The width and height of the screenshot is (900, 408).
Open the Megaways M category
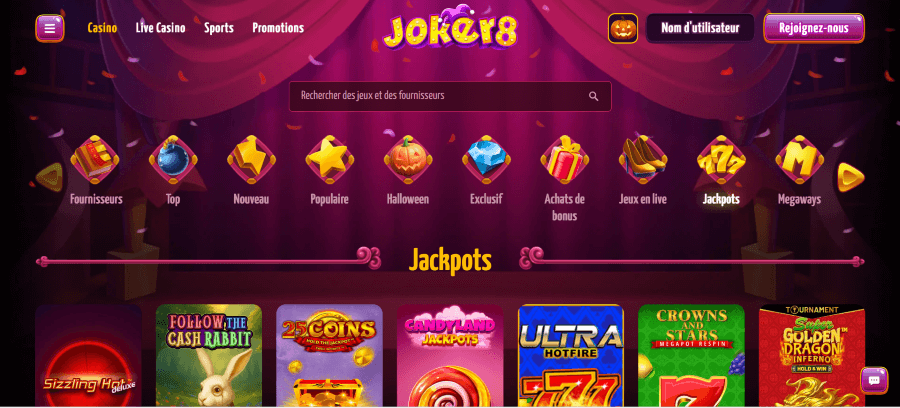click(800, 159)
